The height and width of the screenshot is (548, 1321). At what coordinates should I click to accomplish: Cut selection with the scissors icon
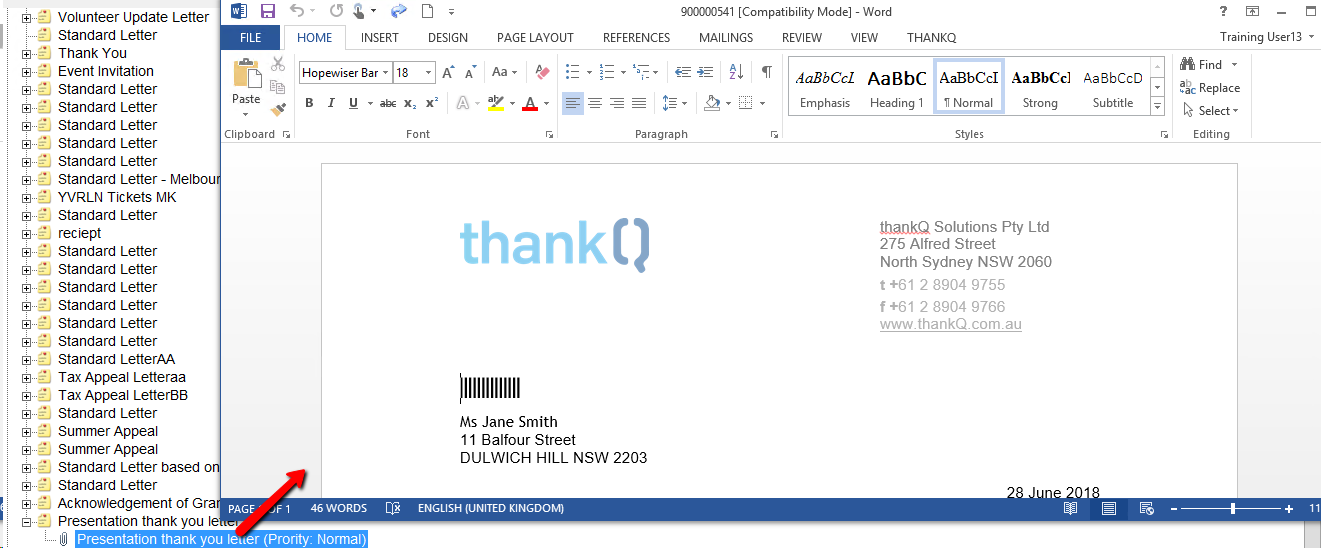point(278,65)
